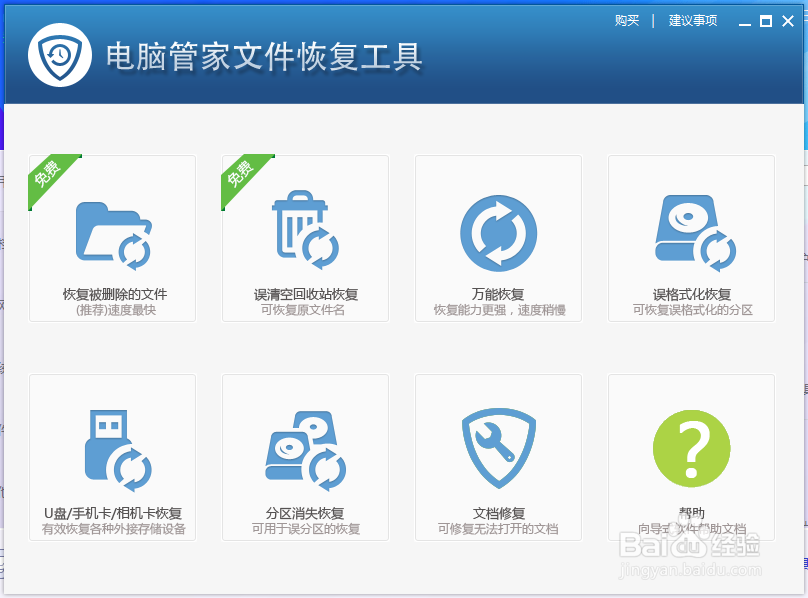Maximize the recovery tool window
This screenshot has height=598, width=808.
[766, 21]
